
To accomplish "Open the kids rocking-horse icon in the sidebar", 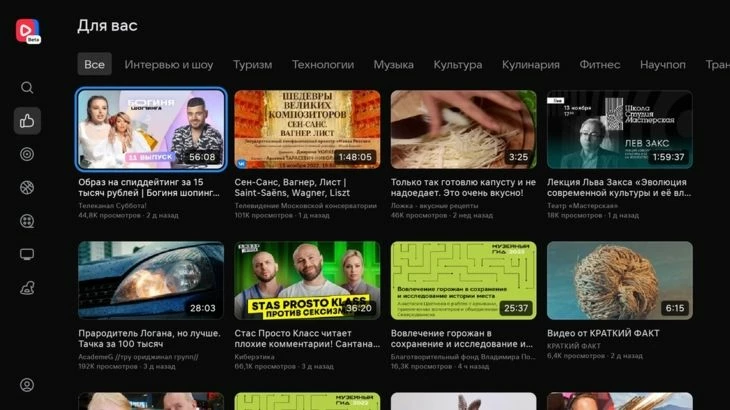I will [x=27, y=288].
